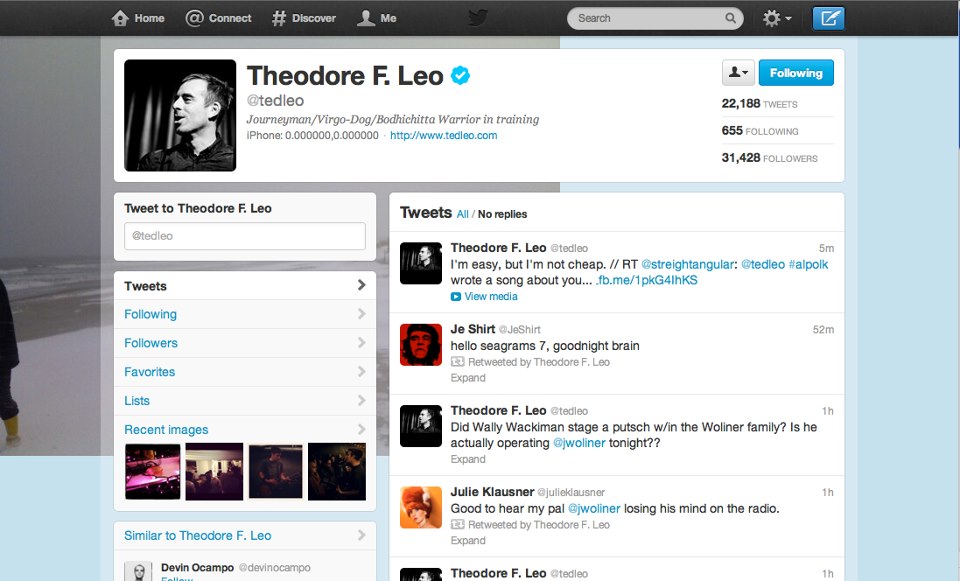Click the View media play icon
Viewport: 960px width, 581px height.
pos(456,297)
